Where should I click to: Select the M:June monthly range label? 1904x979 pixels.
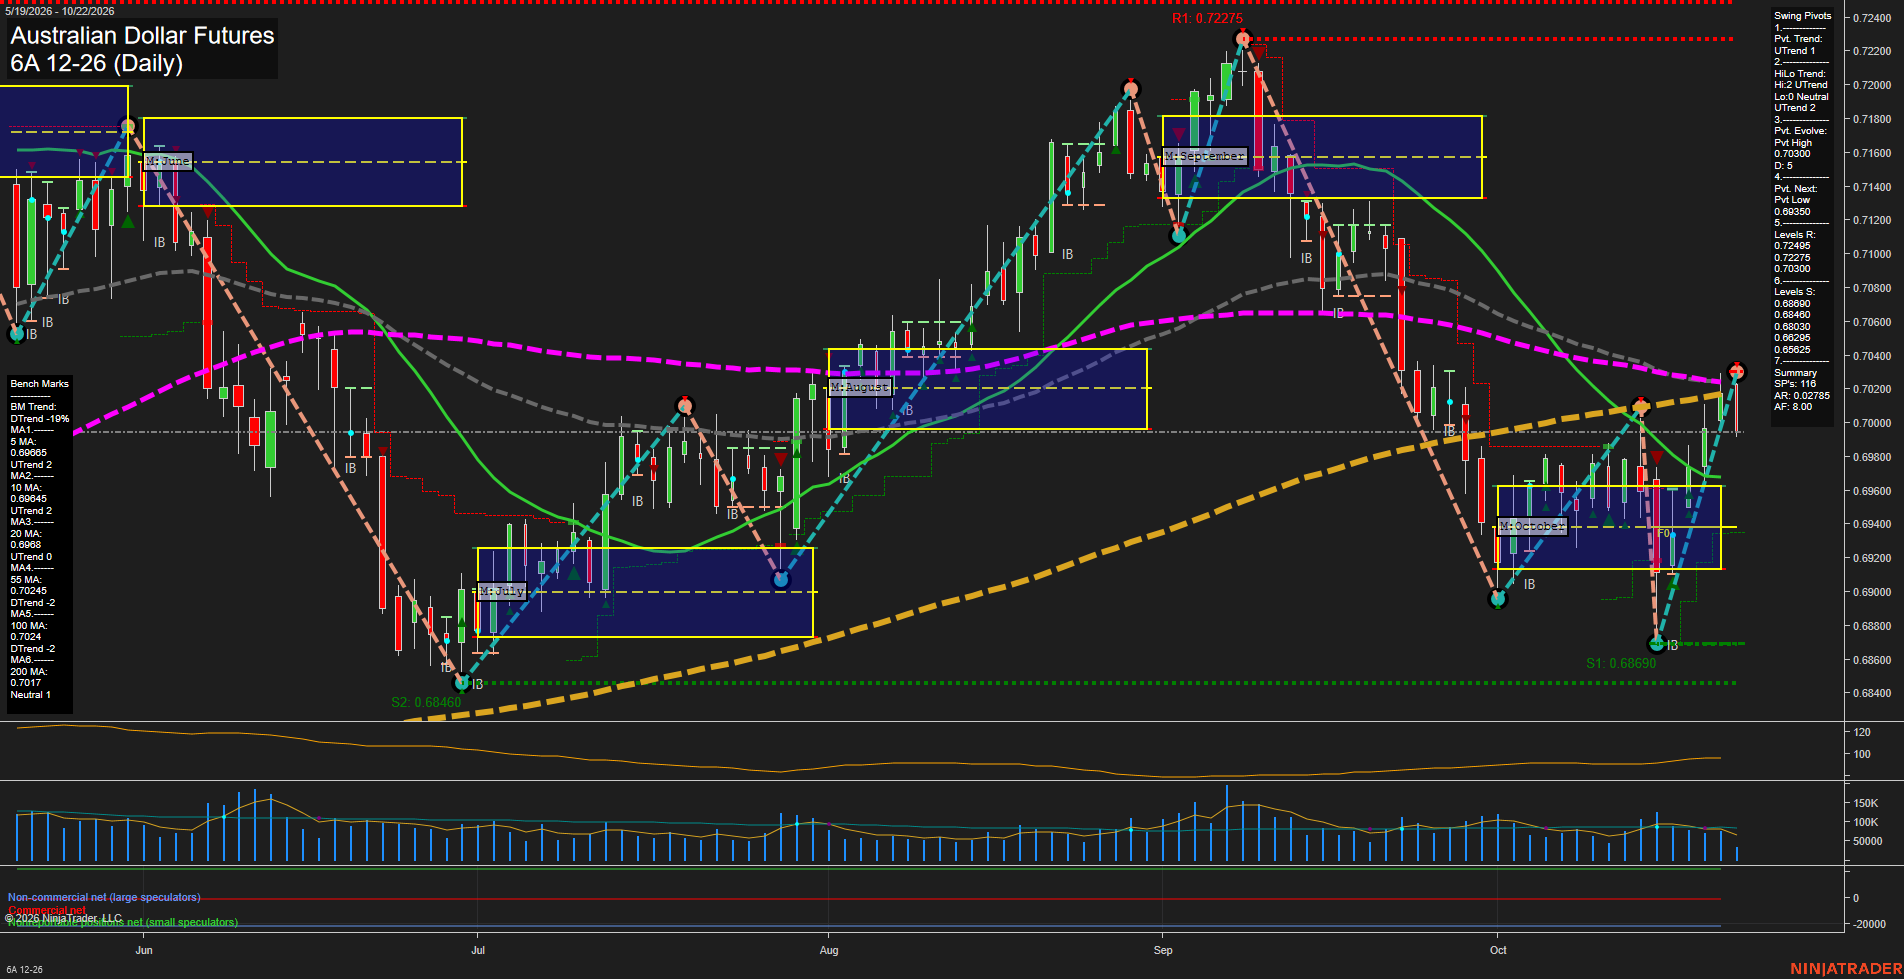(168, 161)
